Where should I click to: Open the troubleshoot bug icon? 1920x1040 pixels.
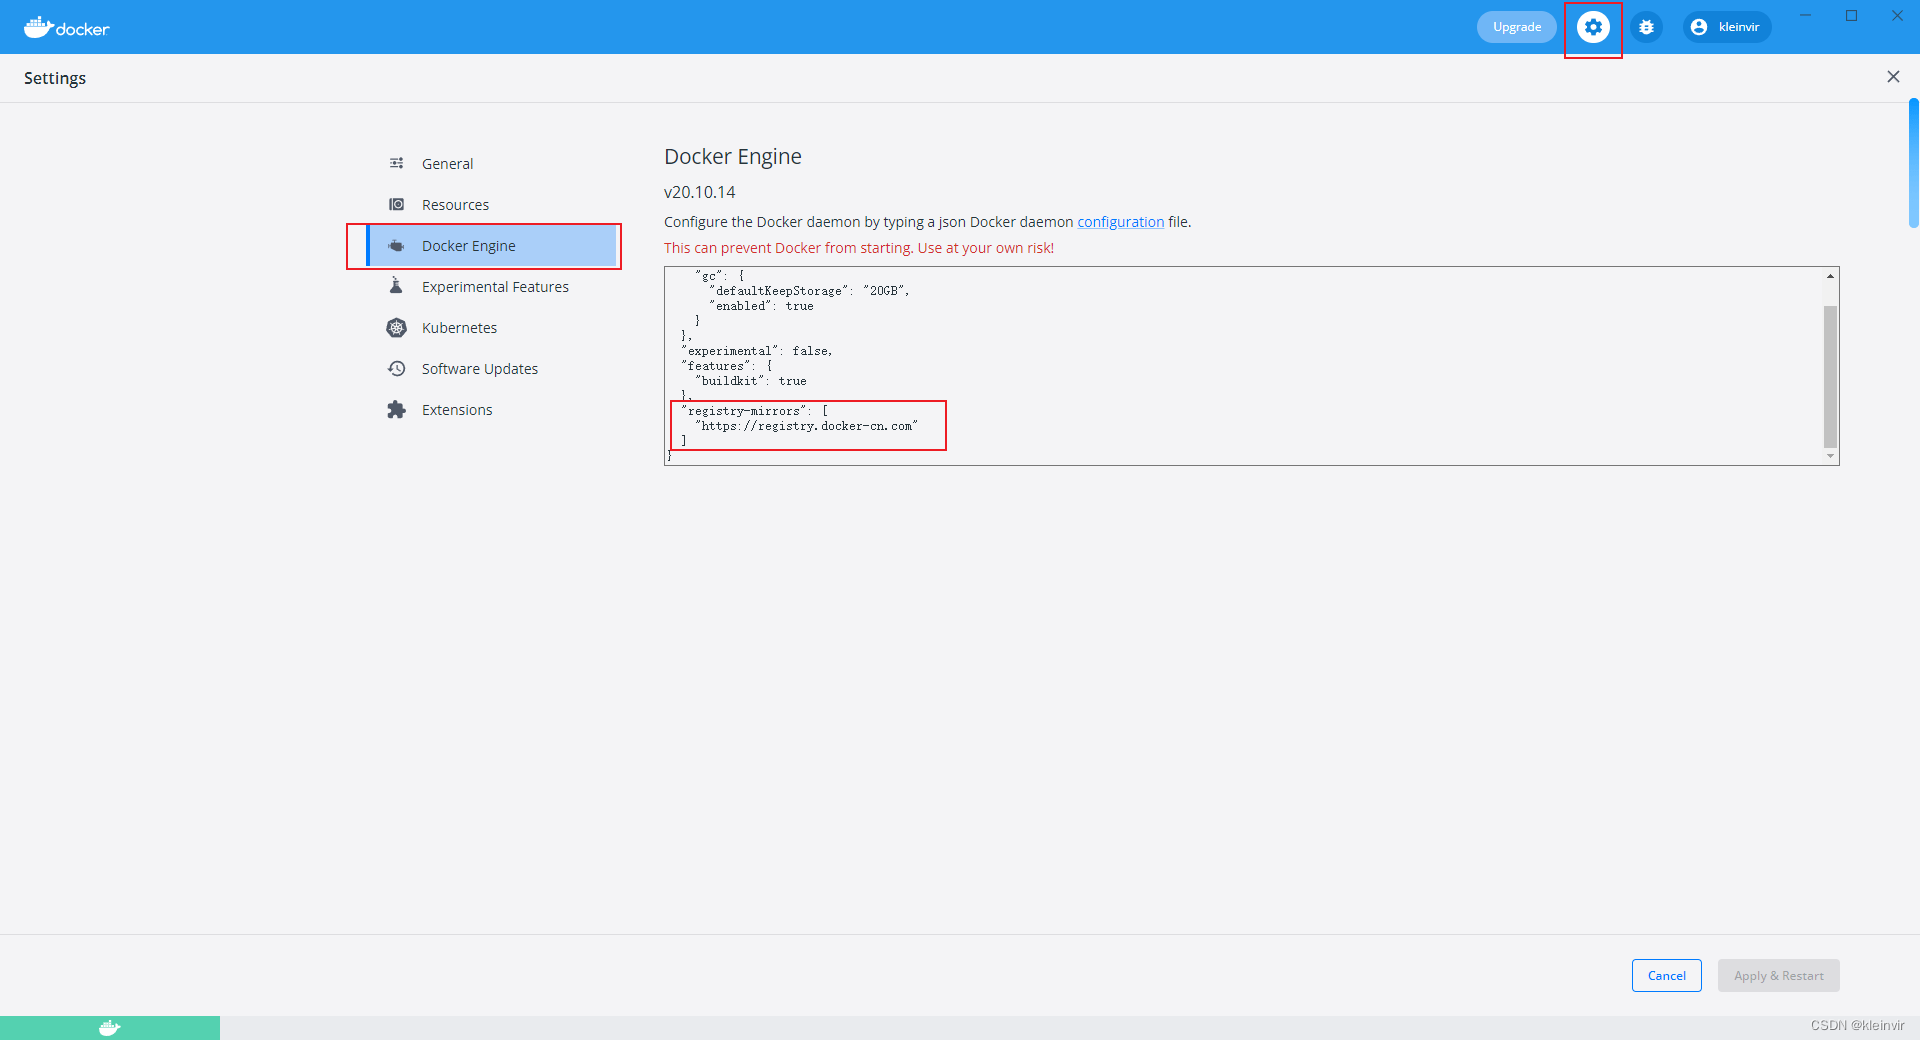click(x=1646, y=27)
